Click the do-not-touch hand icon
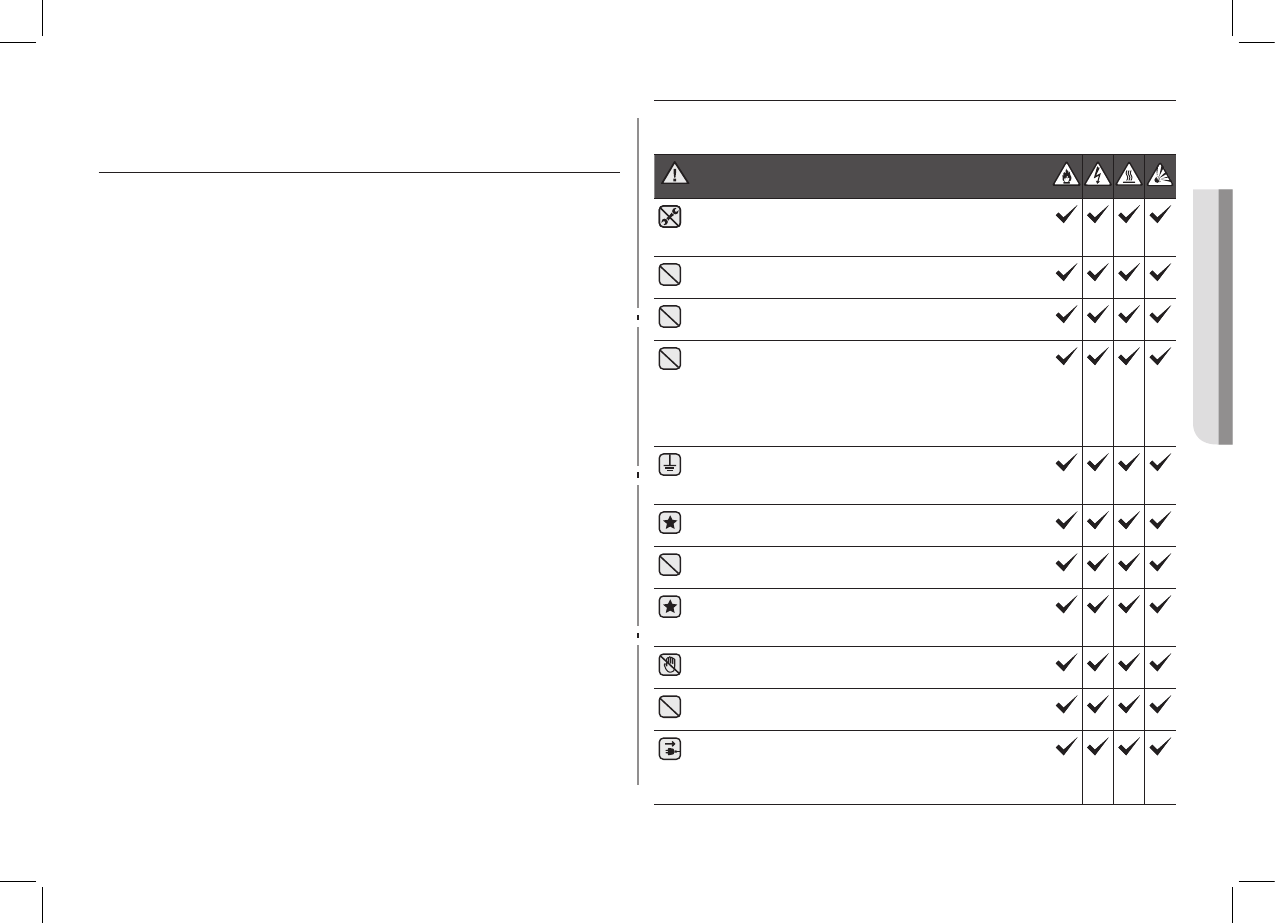The height and width of the screenshot is (923, 1275). pyautogui.click(x=670, y=664)
